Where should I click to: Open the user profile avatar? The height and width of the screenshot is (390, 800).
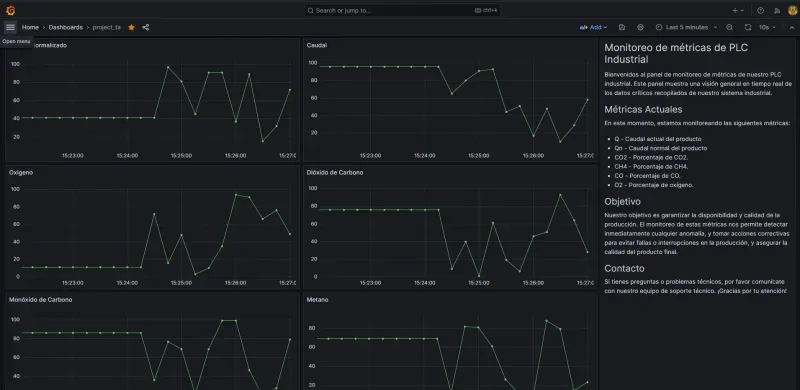pyautogui.click(x=792, y=10)
